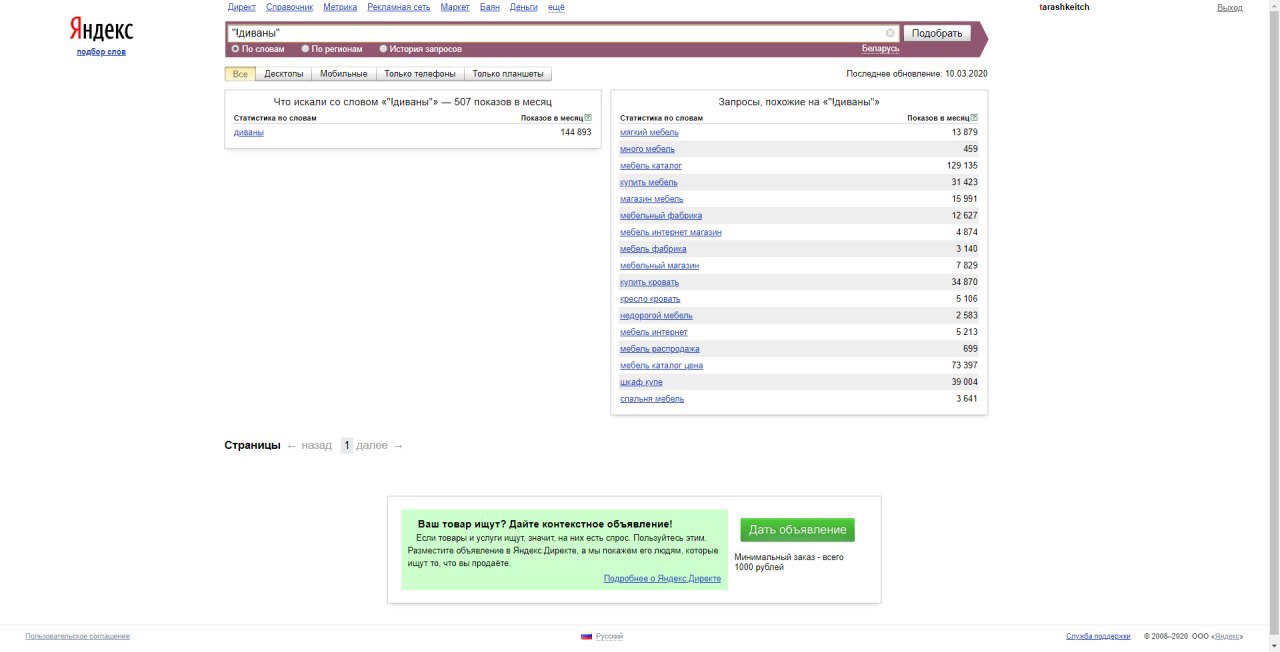Switch to 'Только телефоны' tab

tap(420, 74)
